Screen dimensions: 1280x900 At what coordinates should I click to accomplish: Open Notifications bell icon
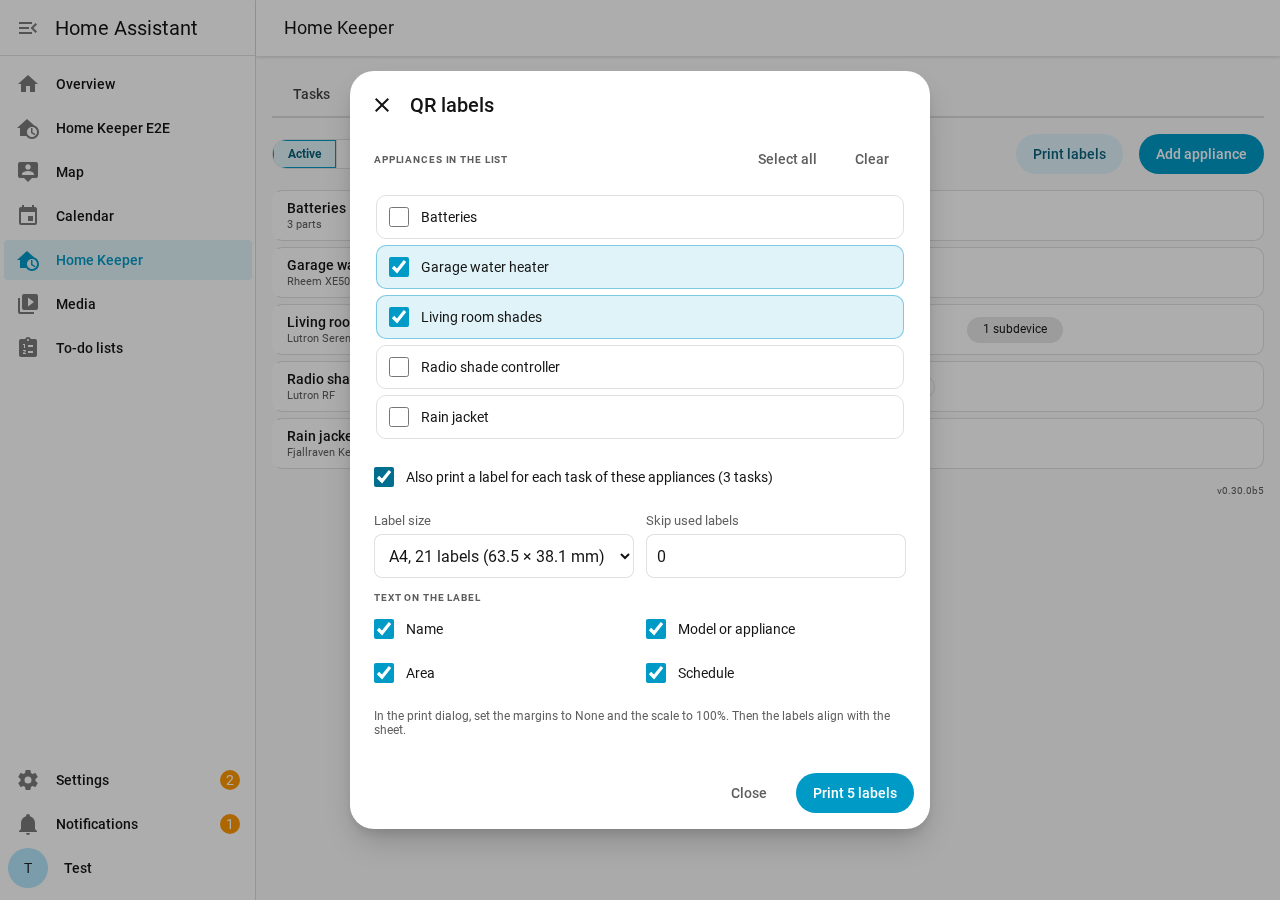point(28,824)
